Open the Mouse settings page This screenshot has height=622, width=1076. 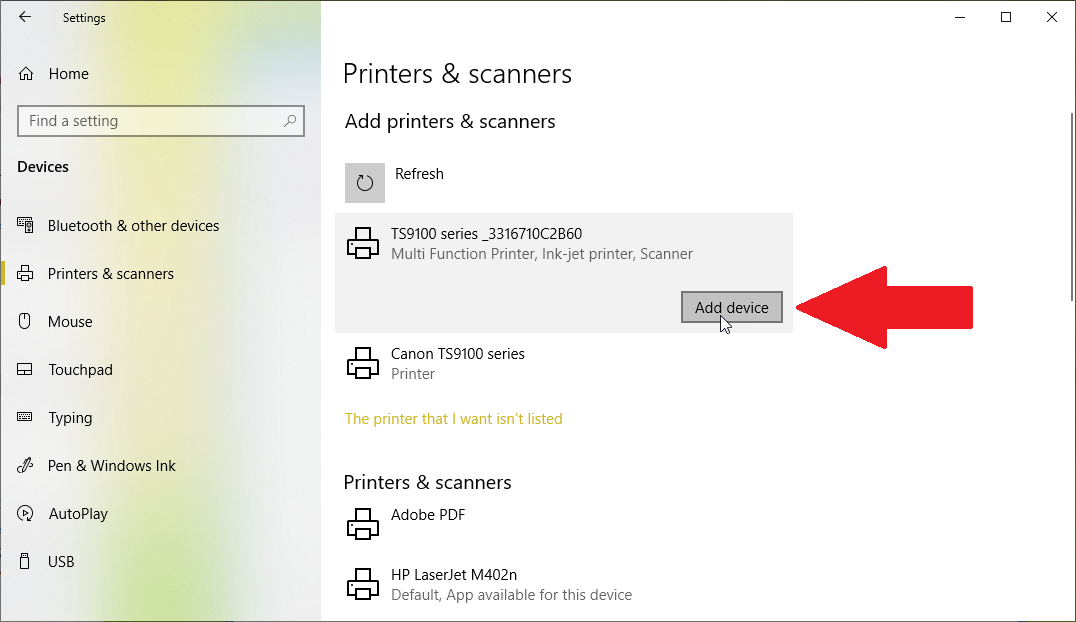pos(70,322)
